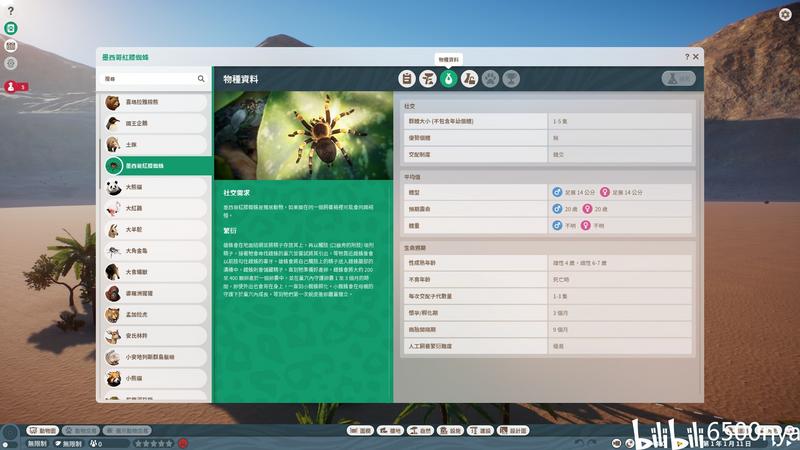Open the greyed trophy tab icon
This screenshot has width=800, height=450.
coord(511,79)
